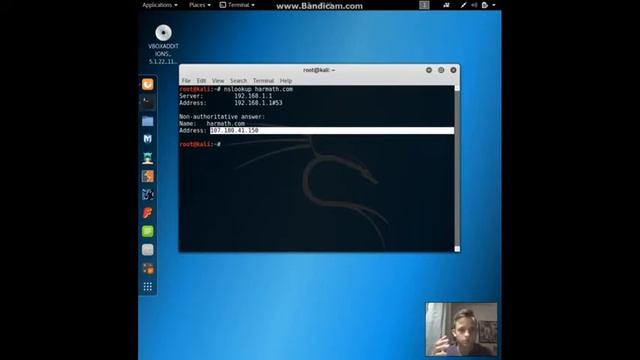
Task: Open the Applications dropdown menu
Action: click(160, 5)
